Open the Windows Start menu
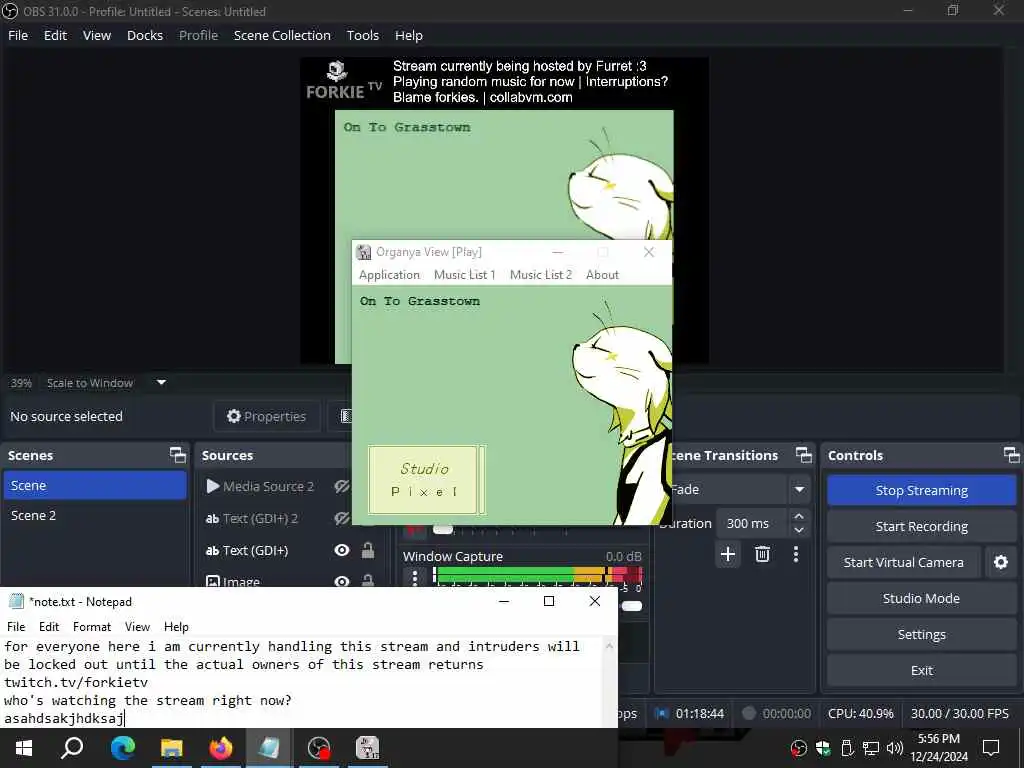The image size is (1024, 768). point(24,748)
